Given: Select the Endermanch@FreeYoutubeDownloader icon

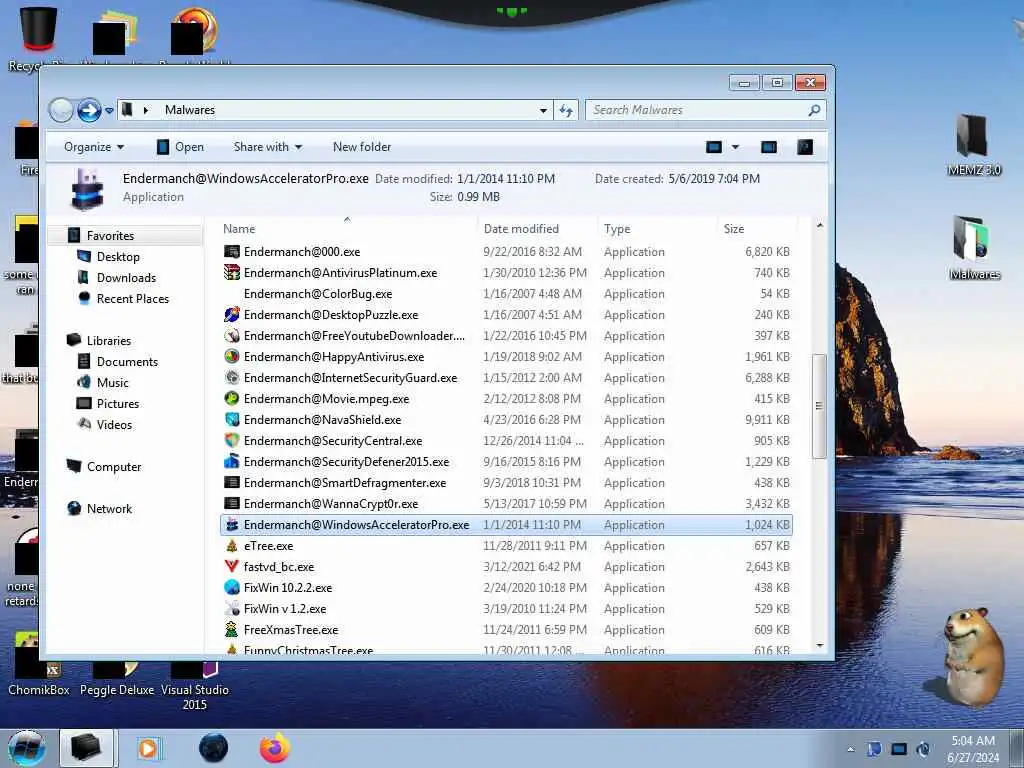Looking at the screenshot, I should 232,336.
